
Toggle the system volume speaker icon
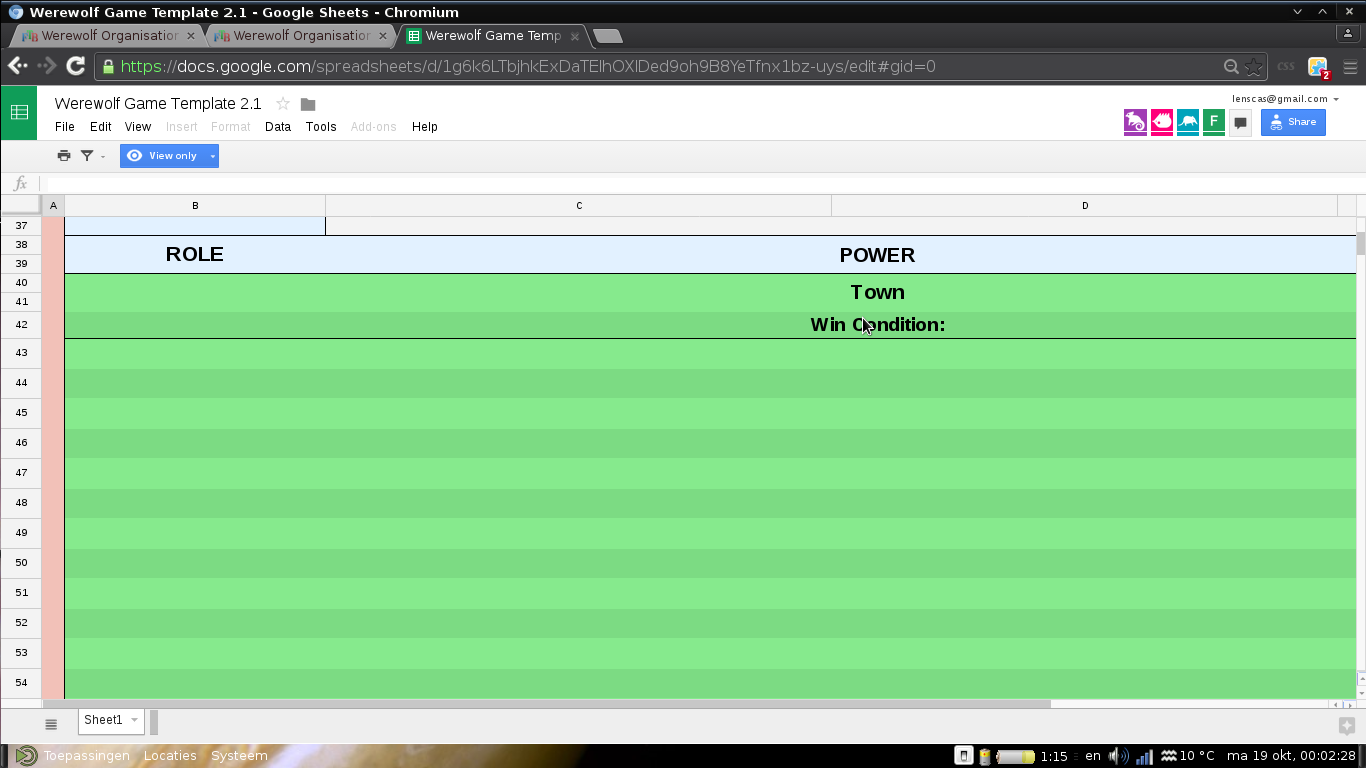[1117, 756]
